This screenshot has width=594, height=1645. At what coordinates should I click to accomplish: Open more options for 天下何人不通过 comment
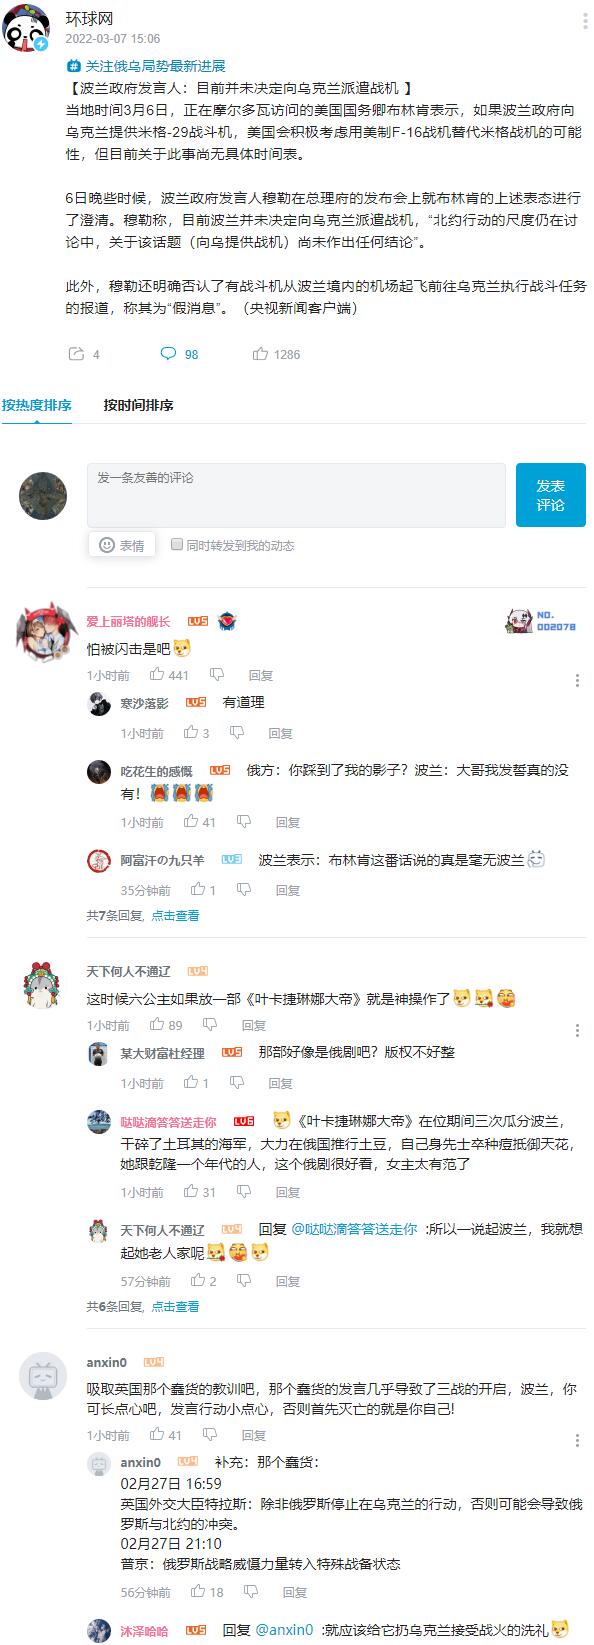pyautogui.click(x=577, y=1031)
